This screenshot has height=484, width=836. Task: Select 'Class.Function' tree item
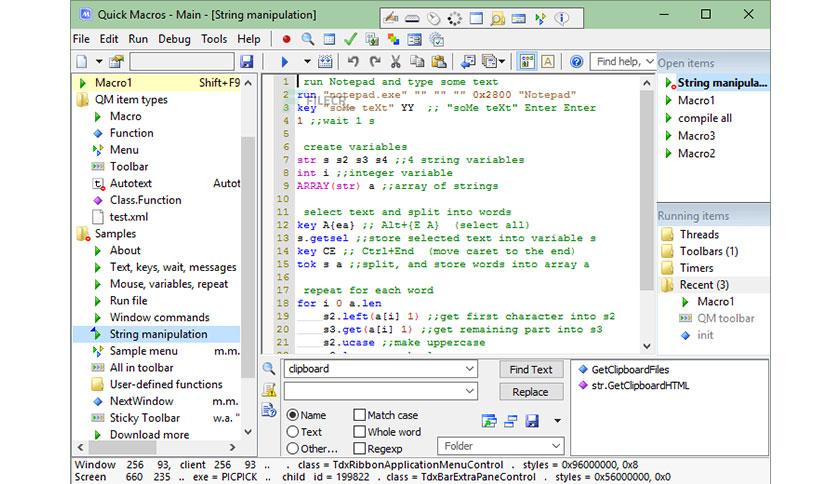(x=146, y=200)
